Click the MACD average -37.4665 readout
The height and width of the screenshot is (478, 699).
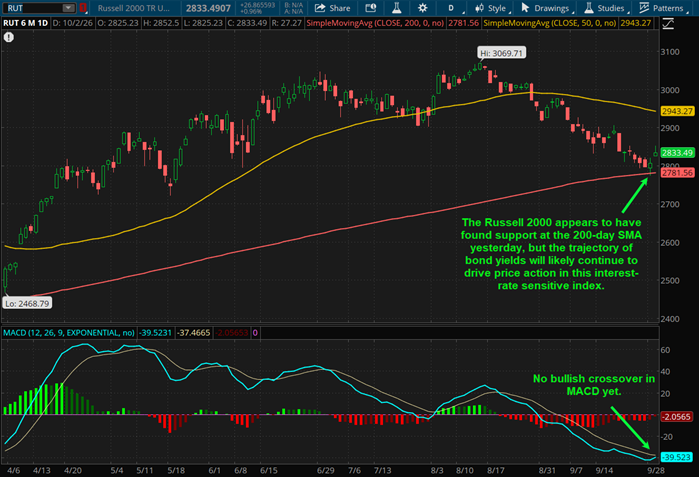(193, 333)
